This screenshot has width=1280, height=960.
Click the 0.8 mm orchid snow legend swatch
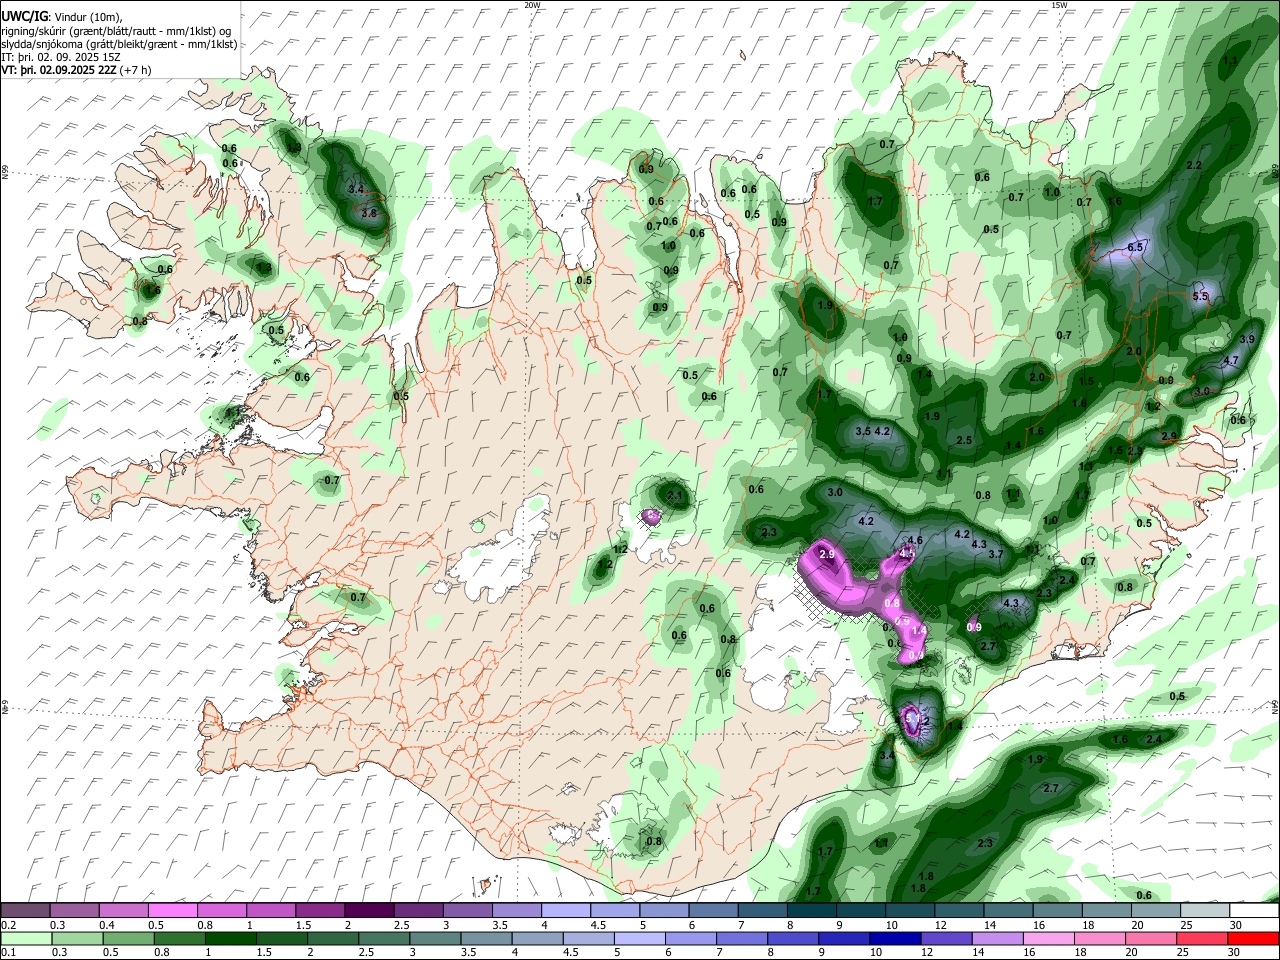[221, 910]
